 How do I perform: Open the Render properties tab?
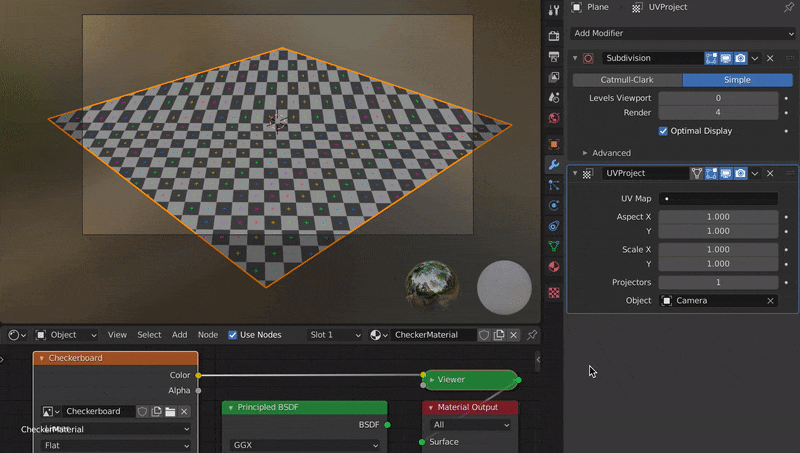[554, 36]
